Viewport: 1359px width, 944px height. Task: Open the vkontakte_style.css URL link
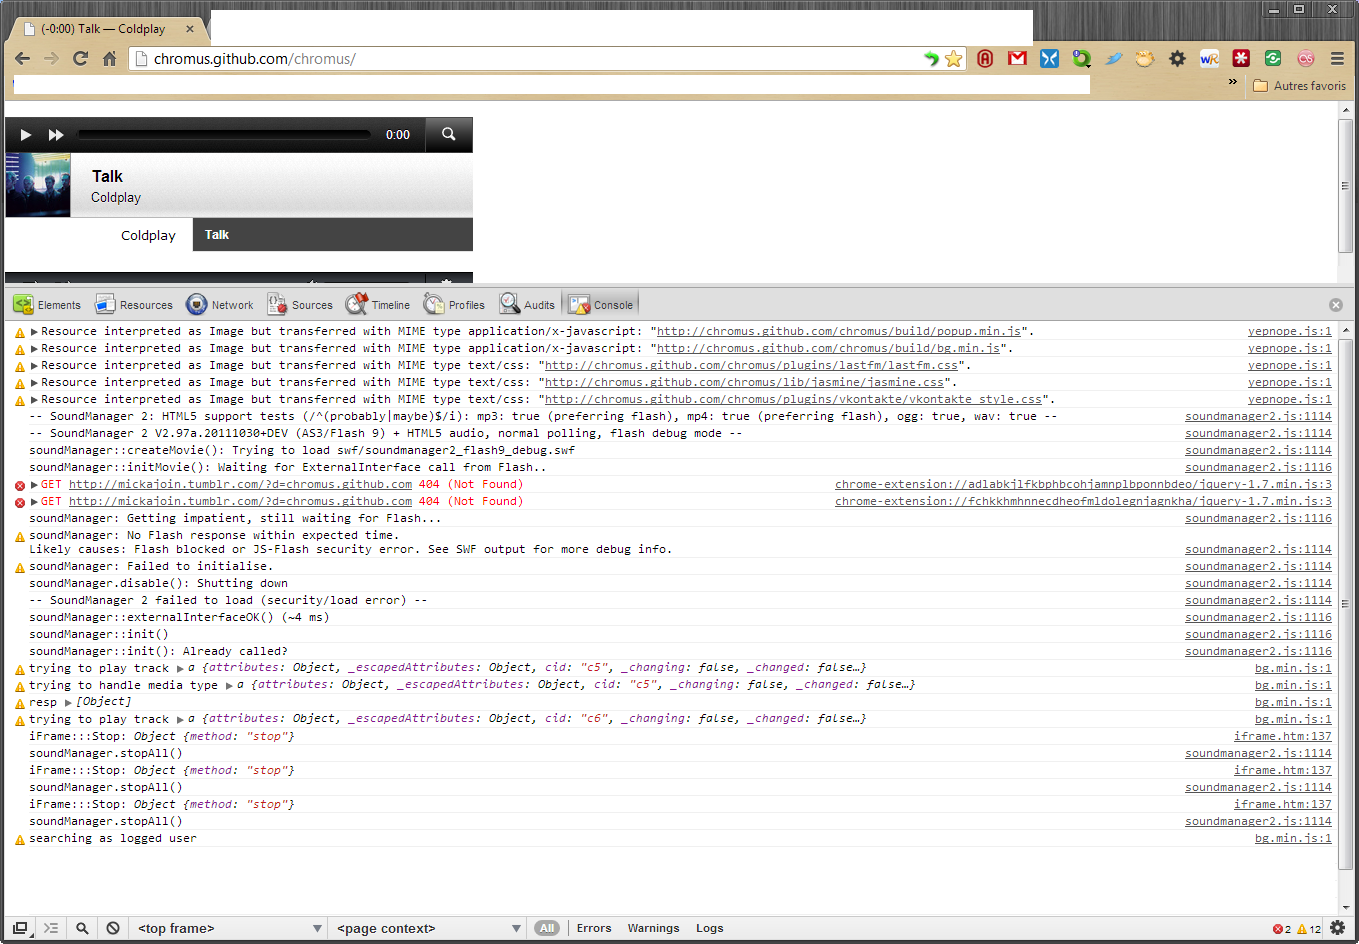point(793,399)
